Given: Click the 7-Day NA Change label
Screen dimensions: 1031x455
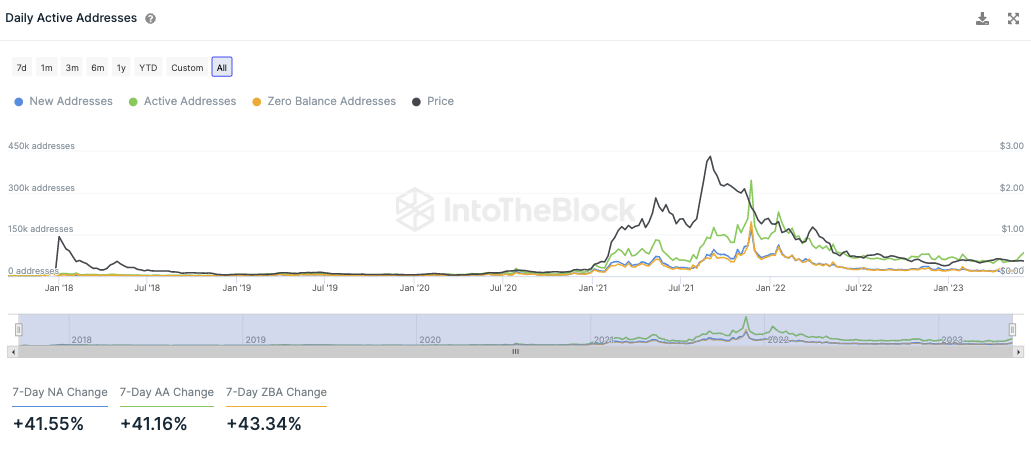Looking at the screenshot, I should tap(60, 392).
